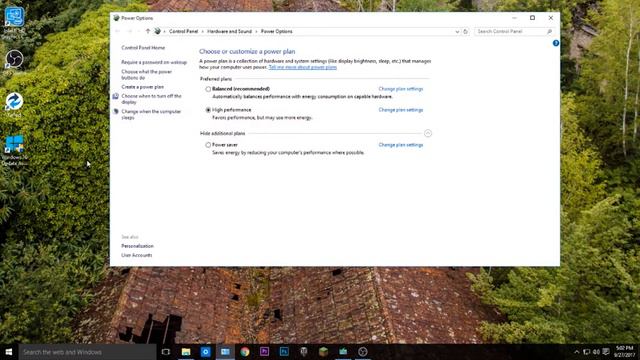Select the blue arrows desktop shortcut
The height and width of the screenshot is (360, 640).
[x=14, y=104]
